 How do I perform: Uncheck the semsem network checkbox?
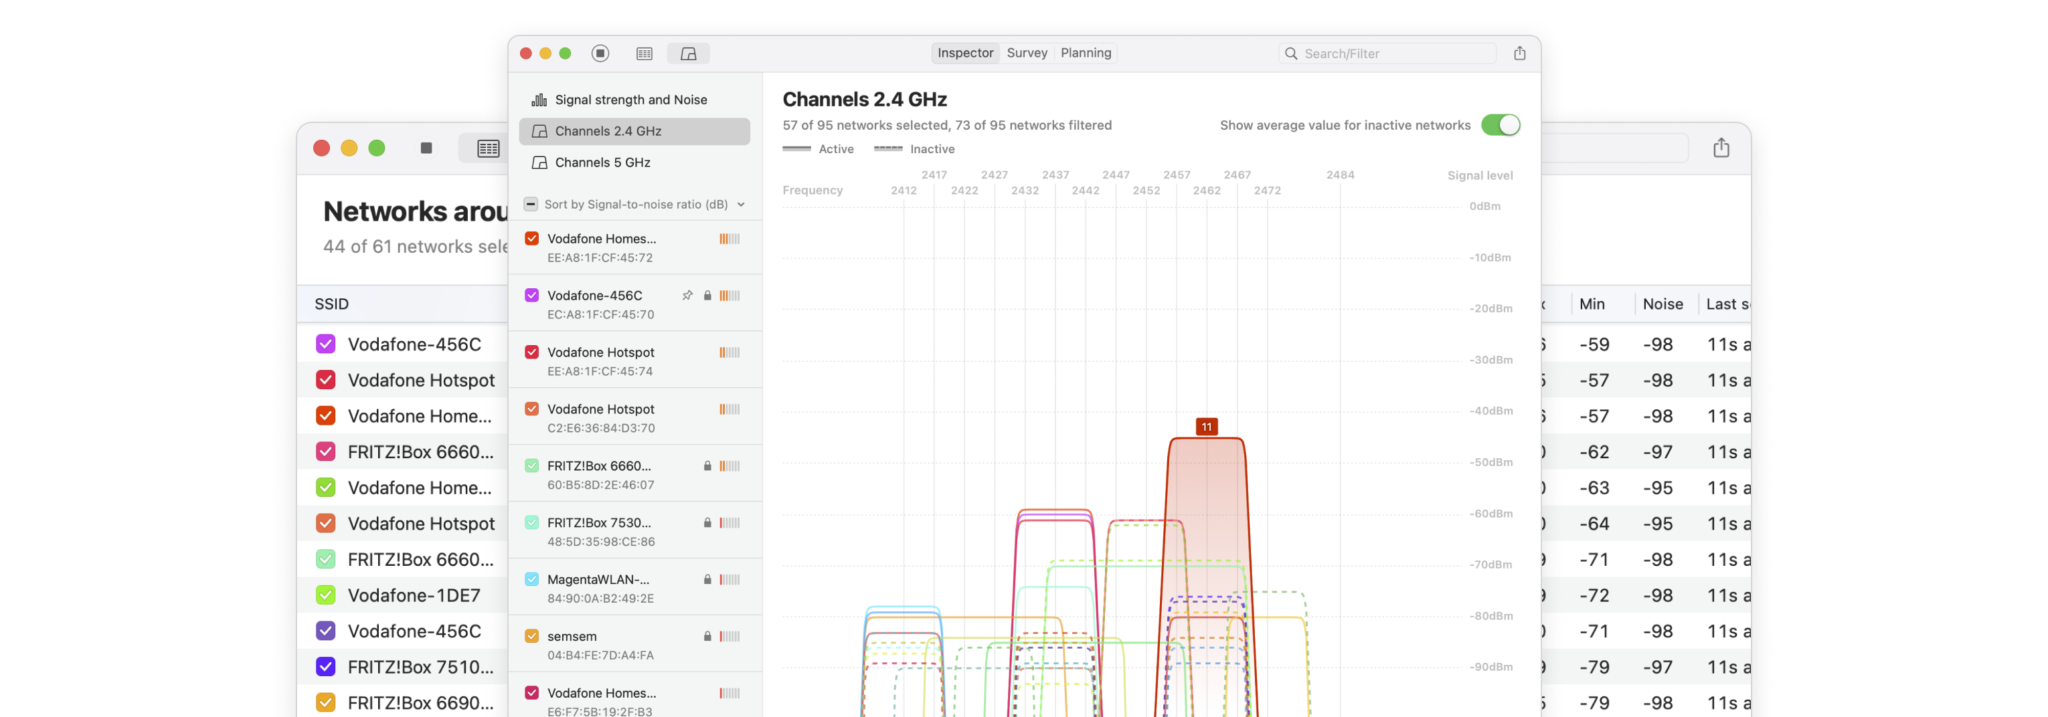click(532, 637)
